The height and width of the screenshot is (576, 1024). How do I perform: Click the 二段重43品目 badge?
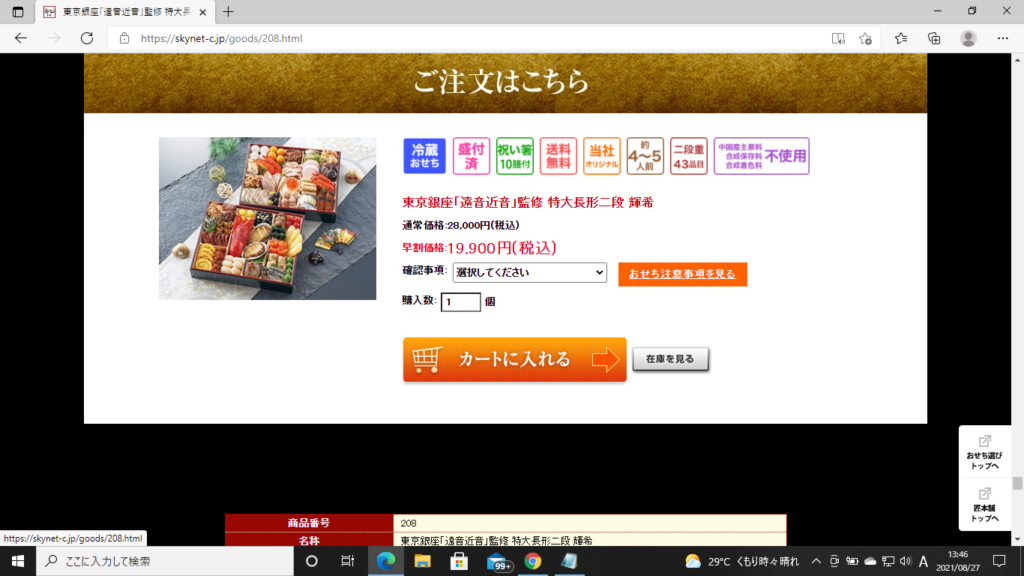pos(688,156)
